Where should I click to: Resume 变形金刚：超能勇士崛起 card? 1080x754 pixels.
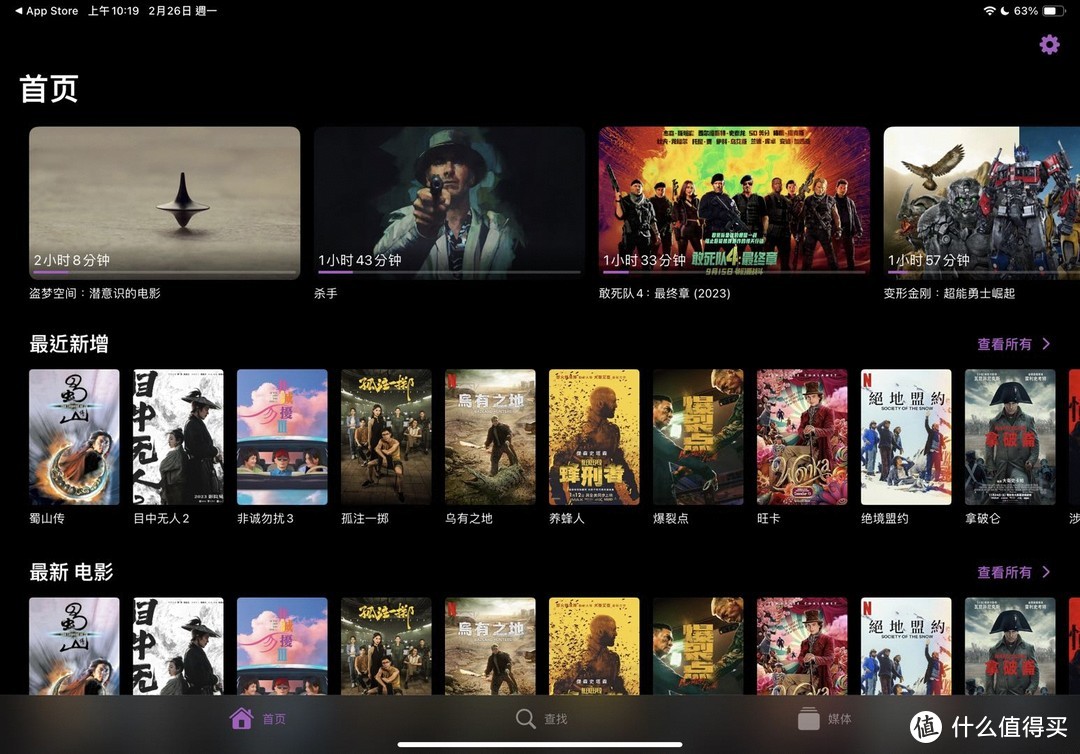[982, 202]
